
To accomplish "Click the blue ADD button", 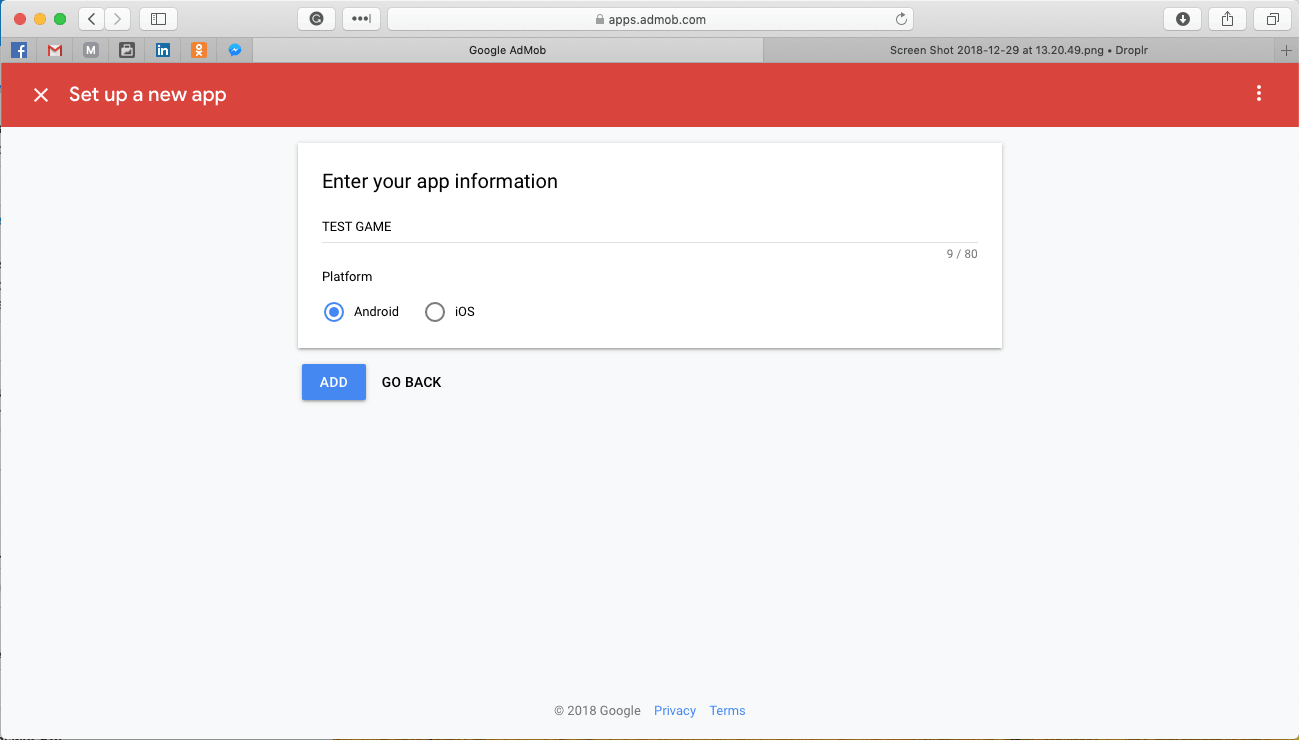I will point(334,382).
